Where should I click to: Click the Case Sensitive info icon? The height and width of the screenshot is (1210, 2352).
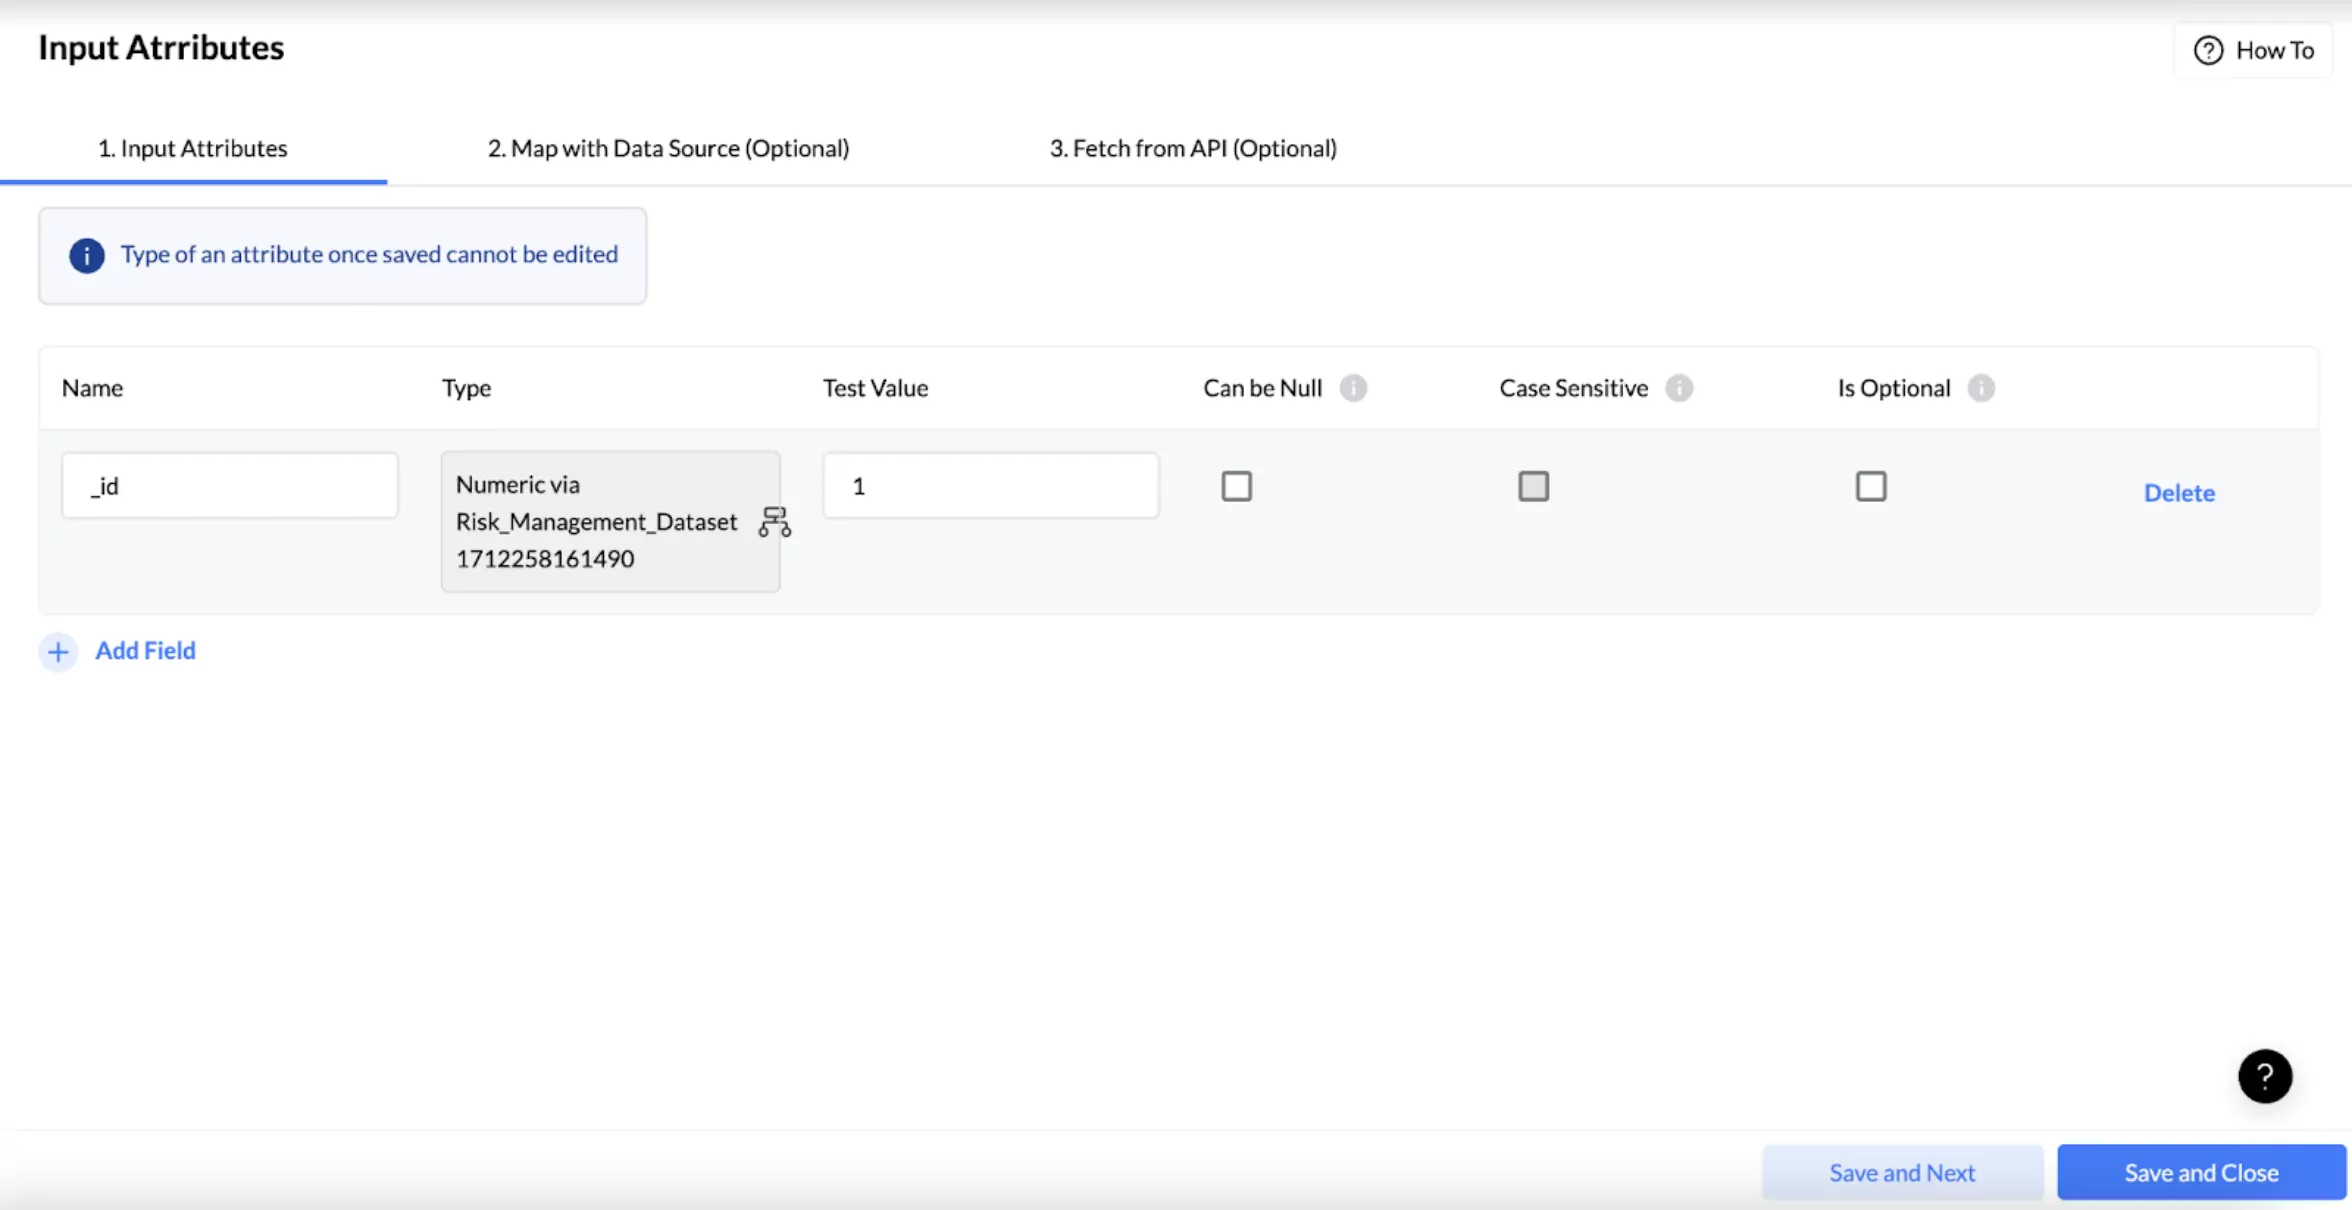pos(1679,388)
